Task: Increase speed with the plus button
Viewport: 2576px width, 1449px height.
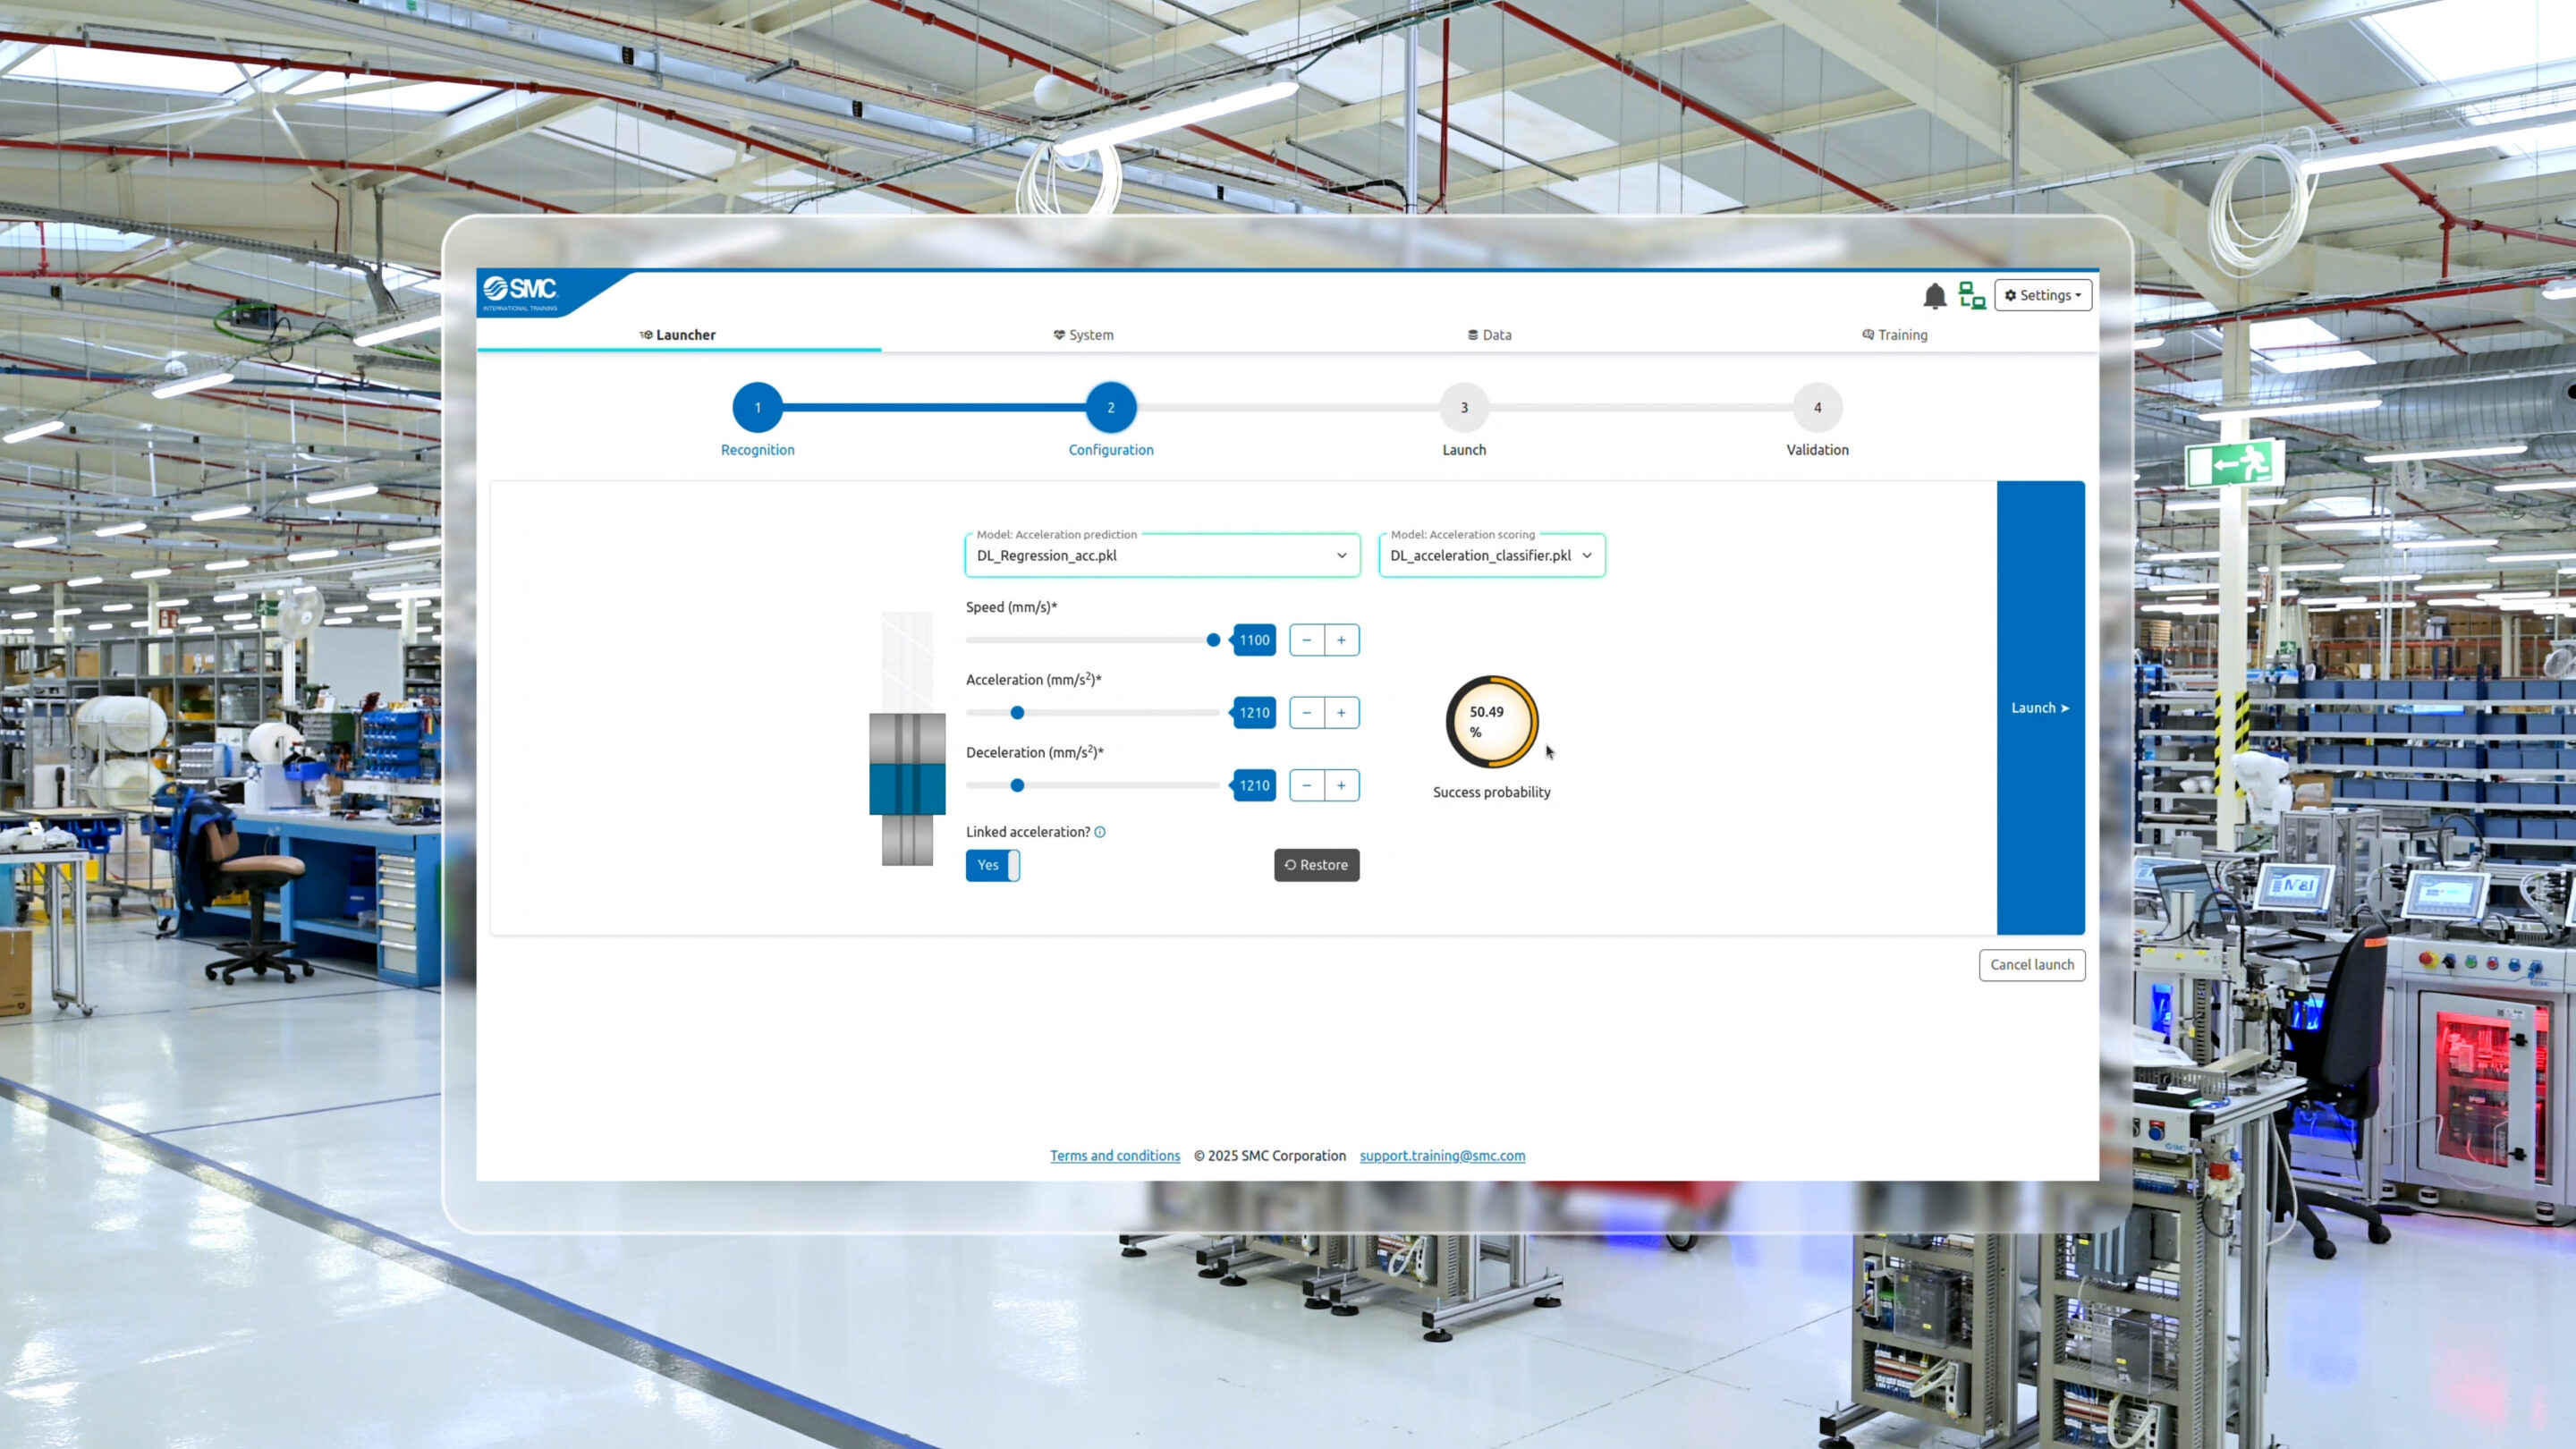Action: [x=1341, y=640]
